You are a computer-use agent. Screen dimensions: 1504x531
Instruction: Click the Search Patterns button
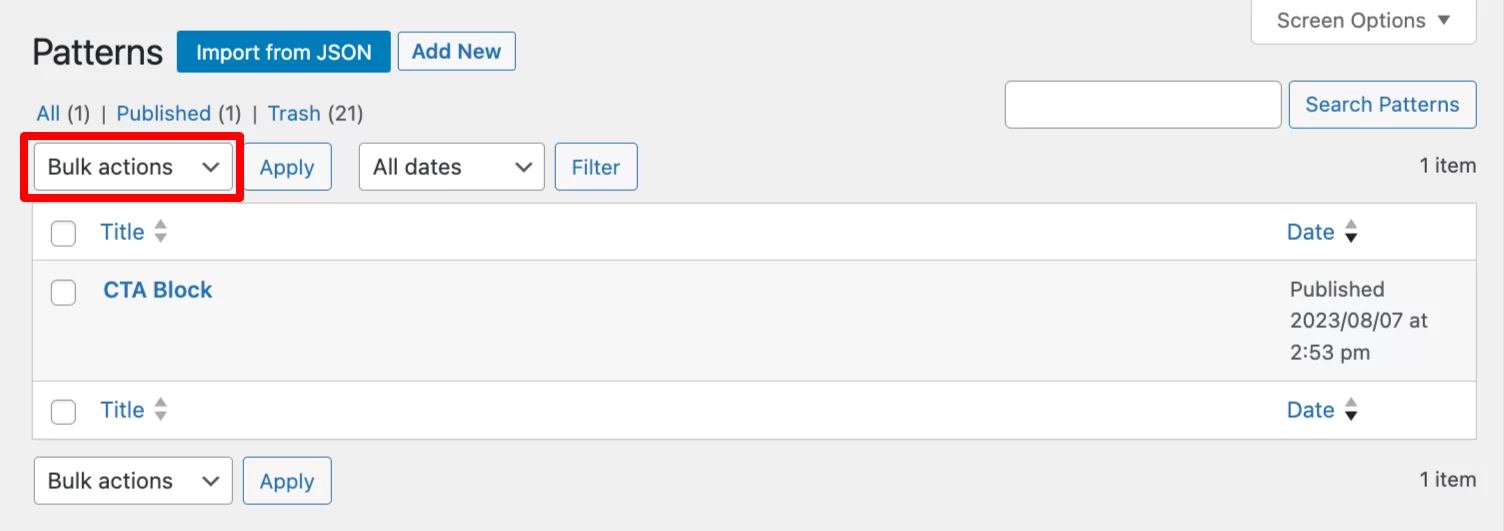[x=1383, y=105]
